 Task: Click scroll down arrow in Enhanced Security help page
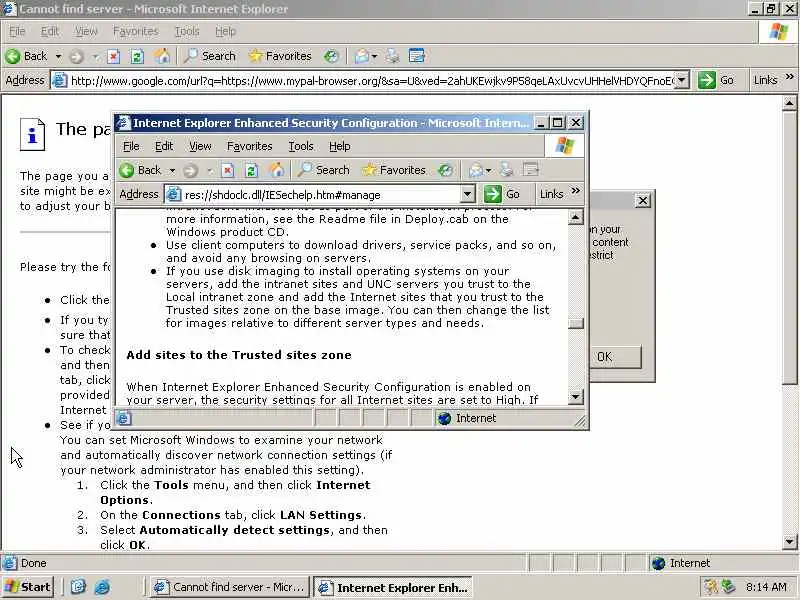coord(576,396)
